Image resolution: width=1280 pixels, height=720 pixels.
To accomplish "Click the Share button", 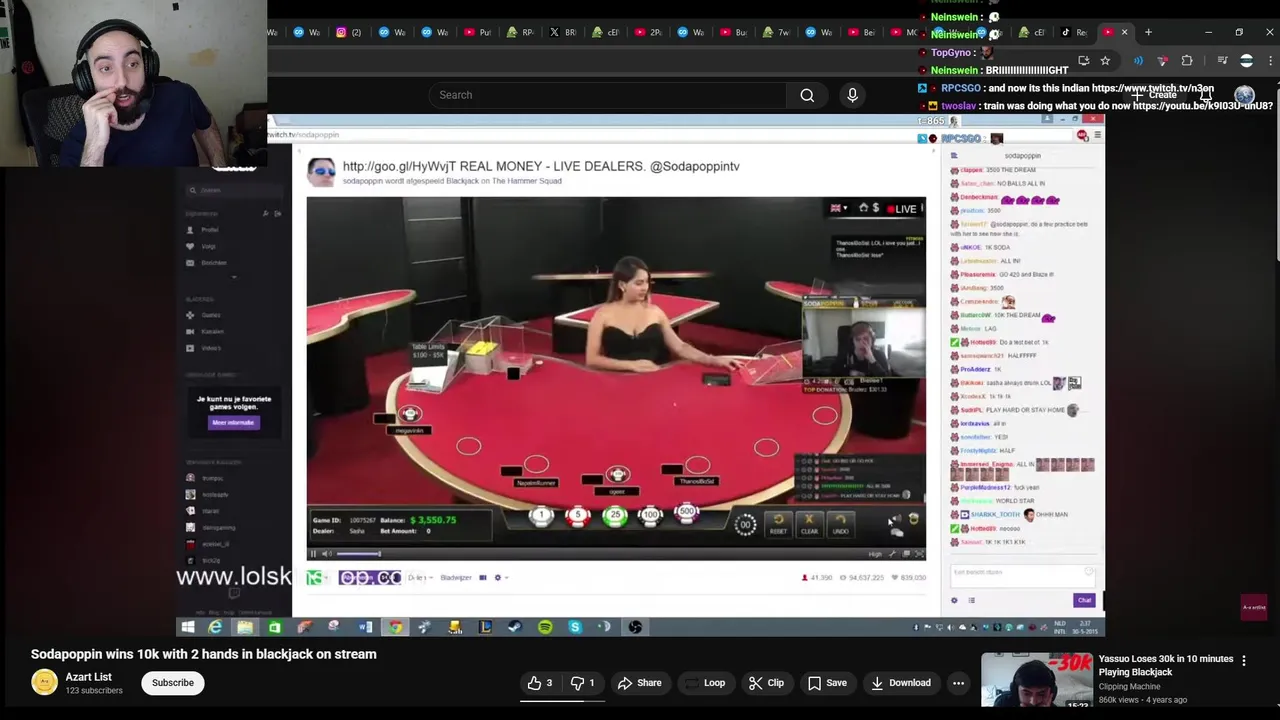I will (639, 683).
